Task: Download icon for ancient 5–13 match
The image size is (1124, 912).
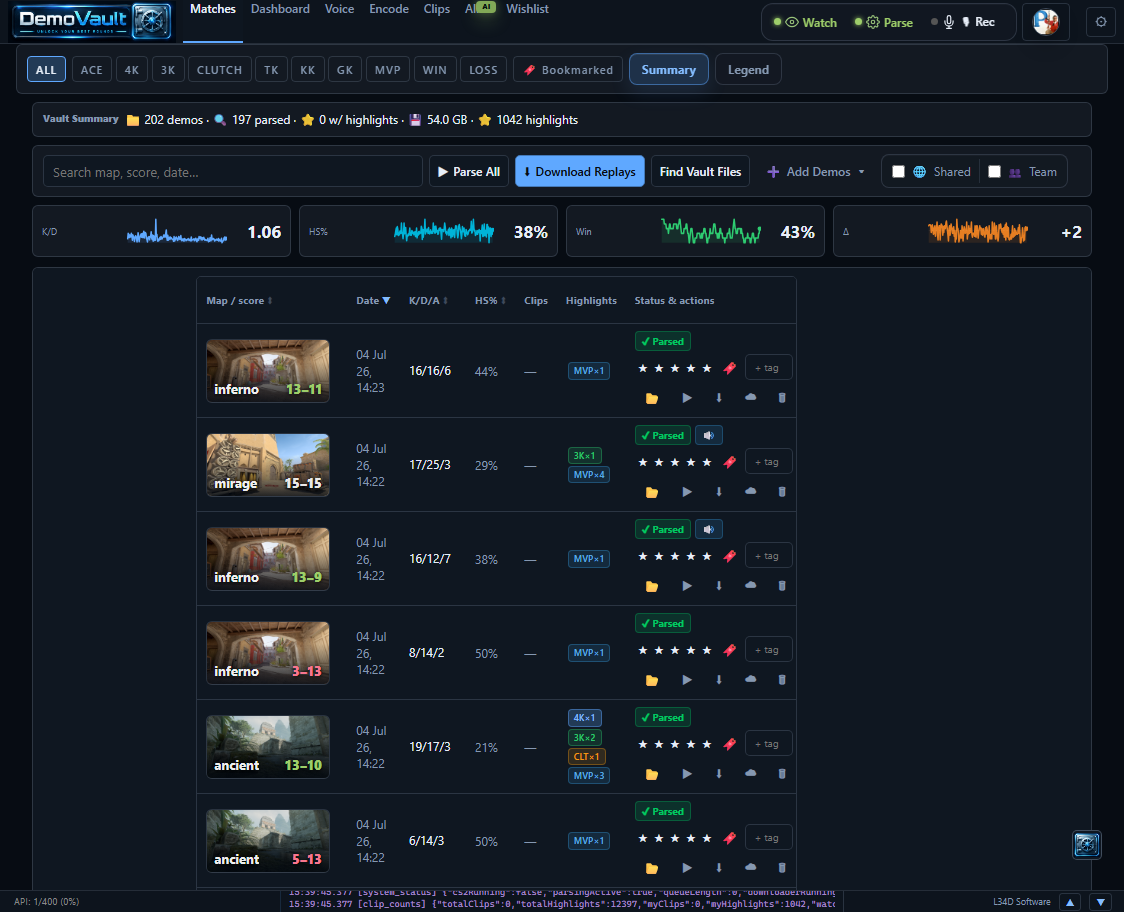Action: (719, 868)
